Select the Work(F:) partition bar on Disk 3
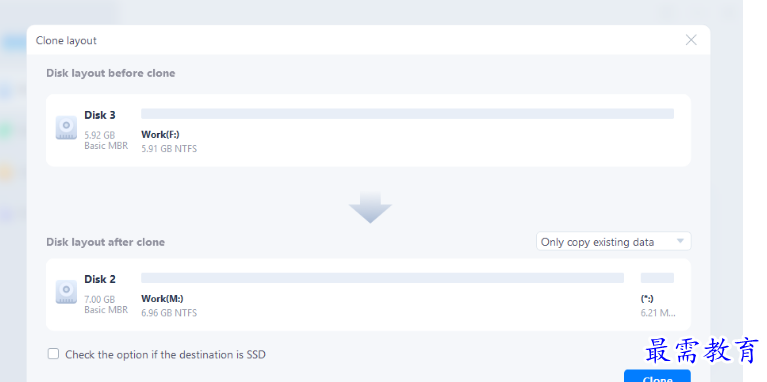The height and width of the screenshot is (382, 767). [407, 114]
